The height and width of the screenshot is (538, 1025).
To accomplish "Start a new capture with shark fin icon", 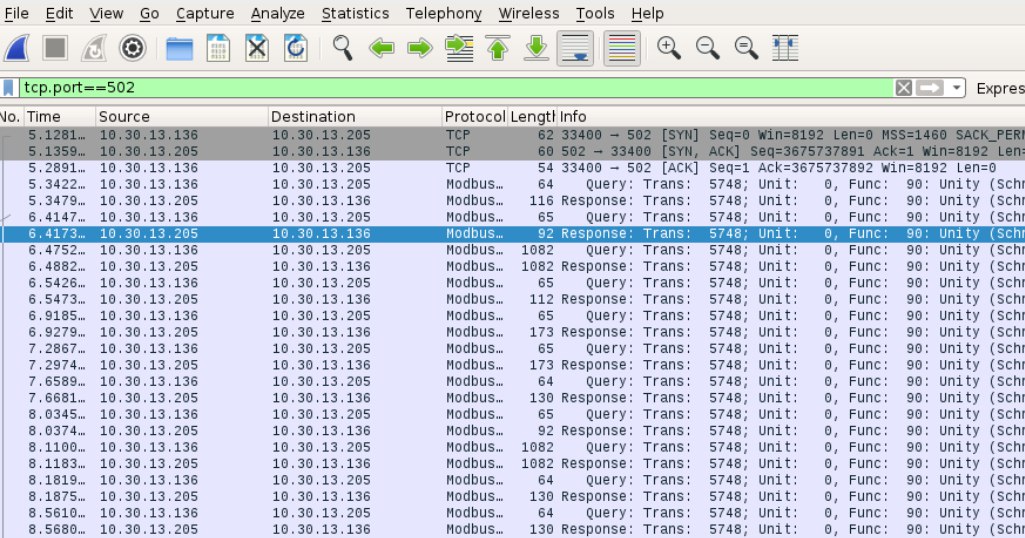I will [17, 48].
